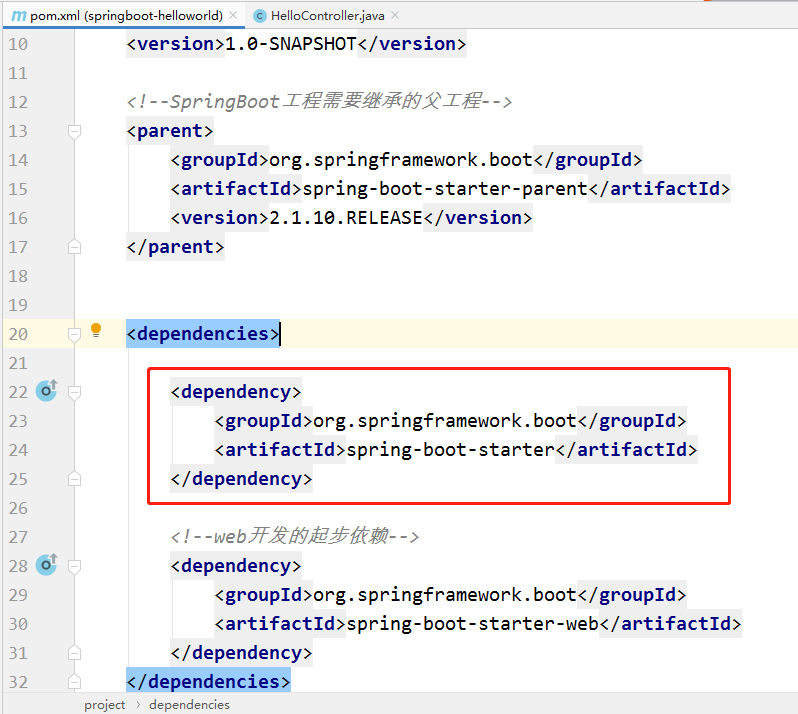This screenshot has width=798, height=714.
Task: Click the </dependency> closing tag on line 31
Action: (x=242, y=653)
